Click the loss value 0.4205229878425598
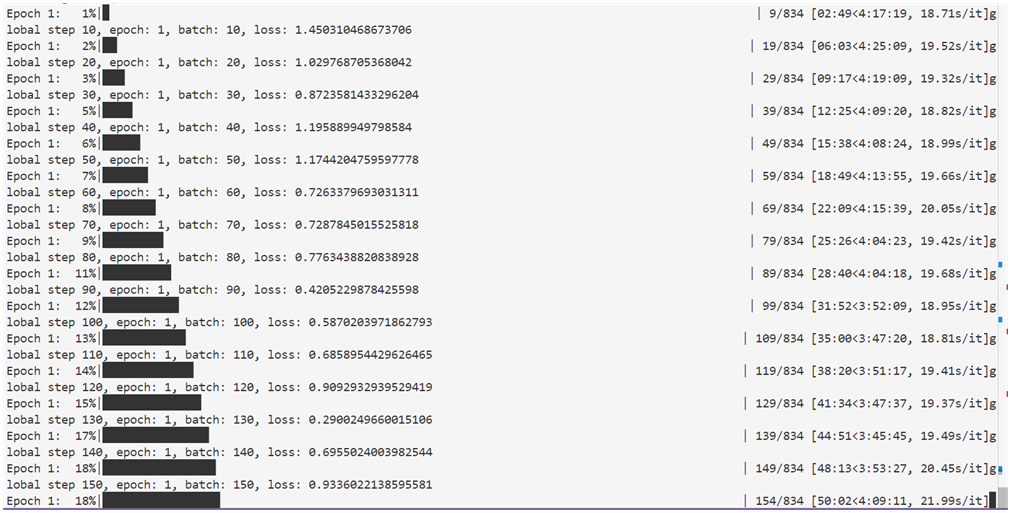Image resolution: width=1011 pixels, height=513 pixels. click(356, 290)
